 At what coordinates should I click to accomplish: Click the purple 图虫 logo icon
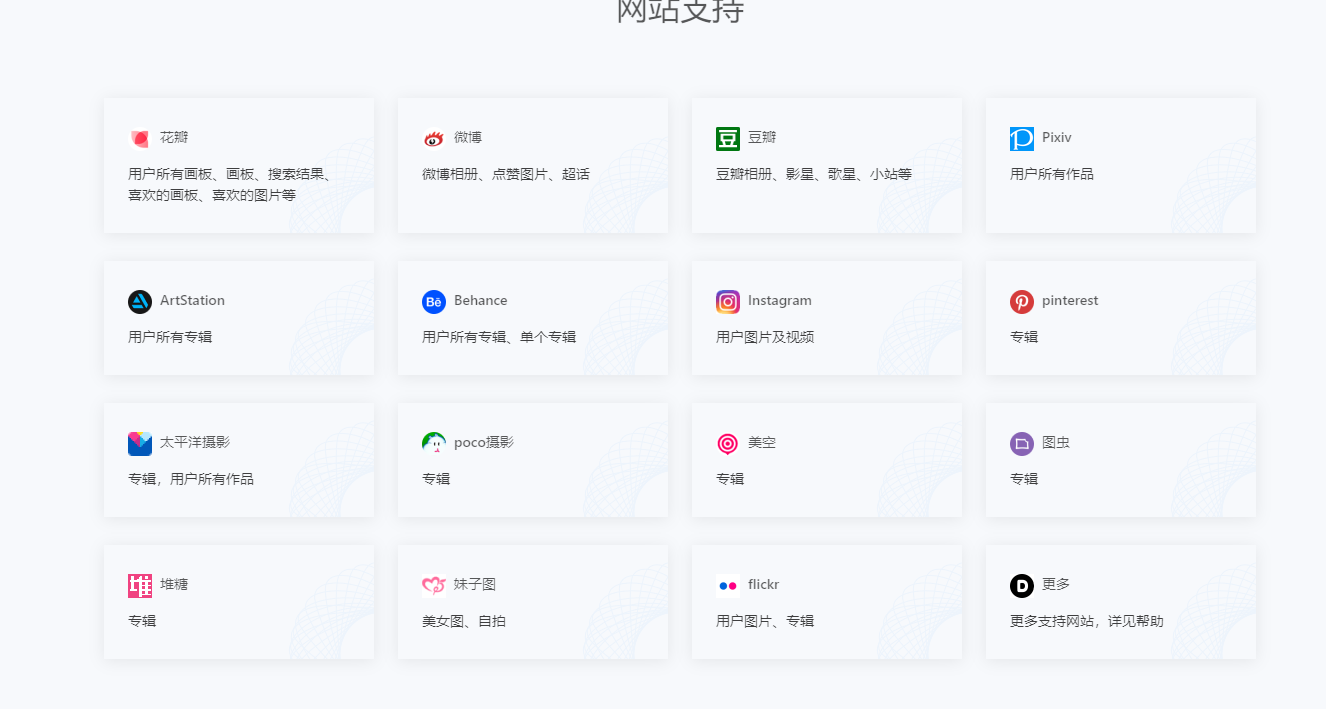(1022, 444)
